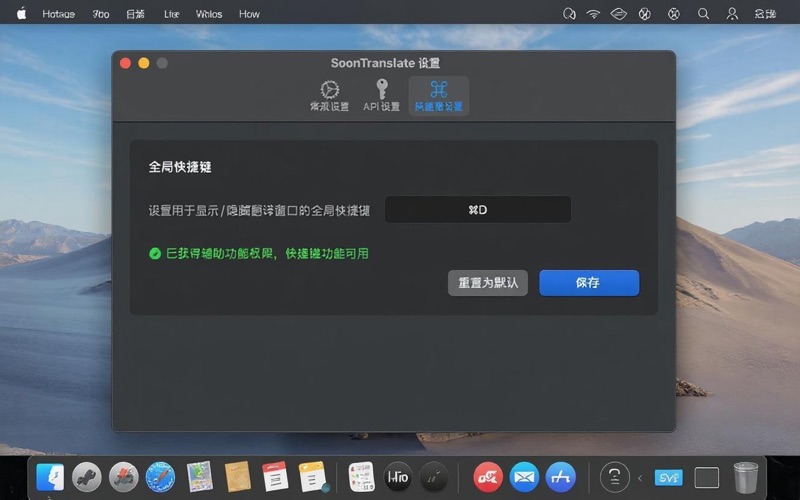Open the yellow Notes app in Dock
800x500 pixels.
pos(312,477)
